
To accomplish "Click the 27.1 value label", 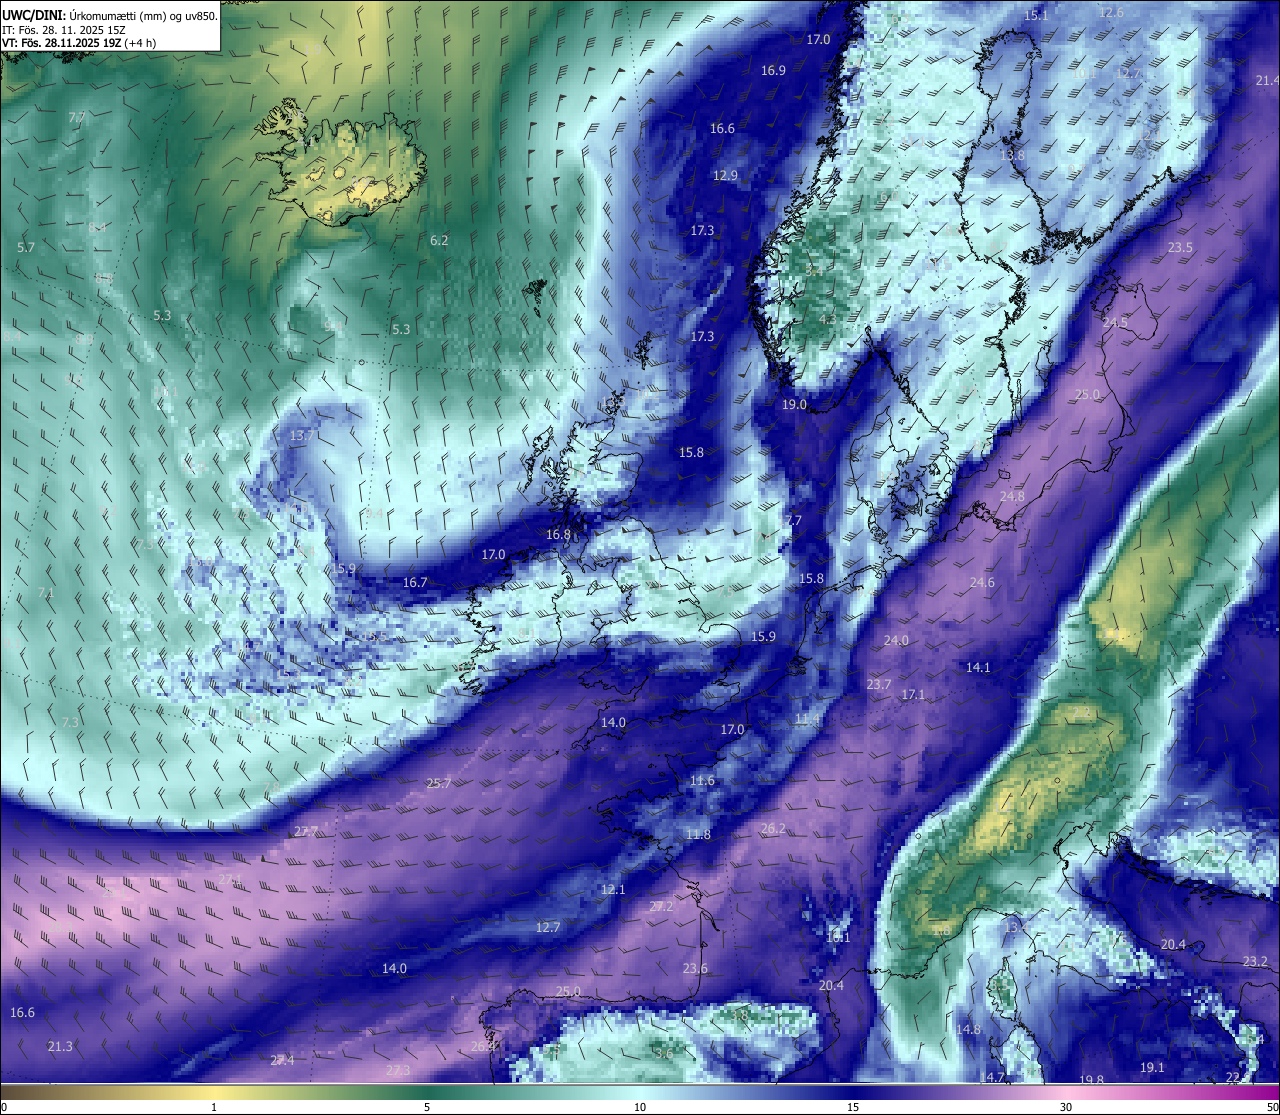I will [x=230, y=879].
